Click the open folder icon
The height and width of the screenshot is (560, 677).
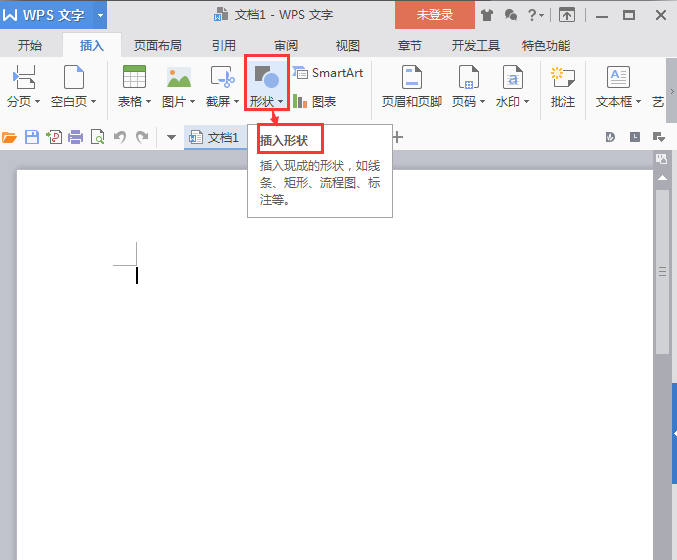coord(9,138)
